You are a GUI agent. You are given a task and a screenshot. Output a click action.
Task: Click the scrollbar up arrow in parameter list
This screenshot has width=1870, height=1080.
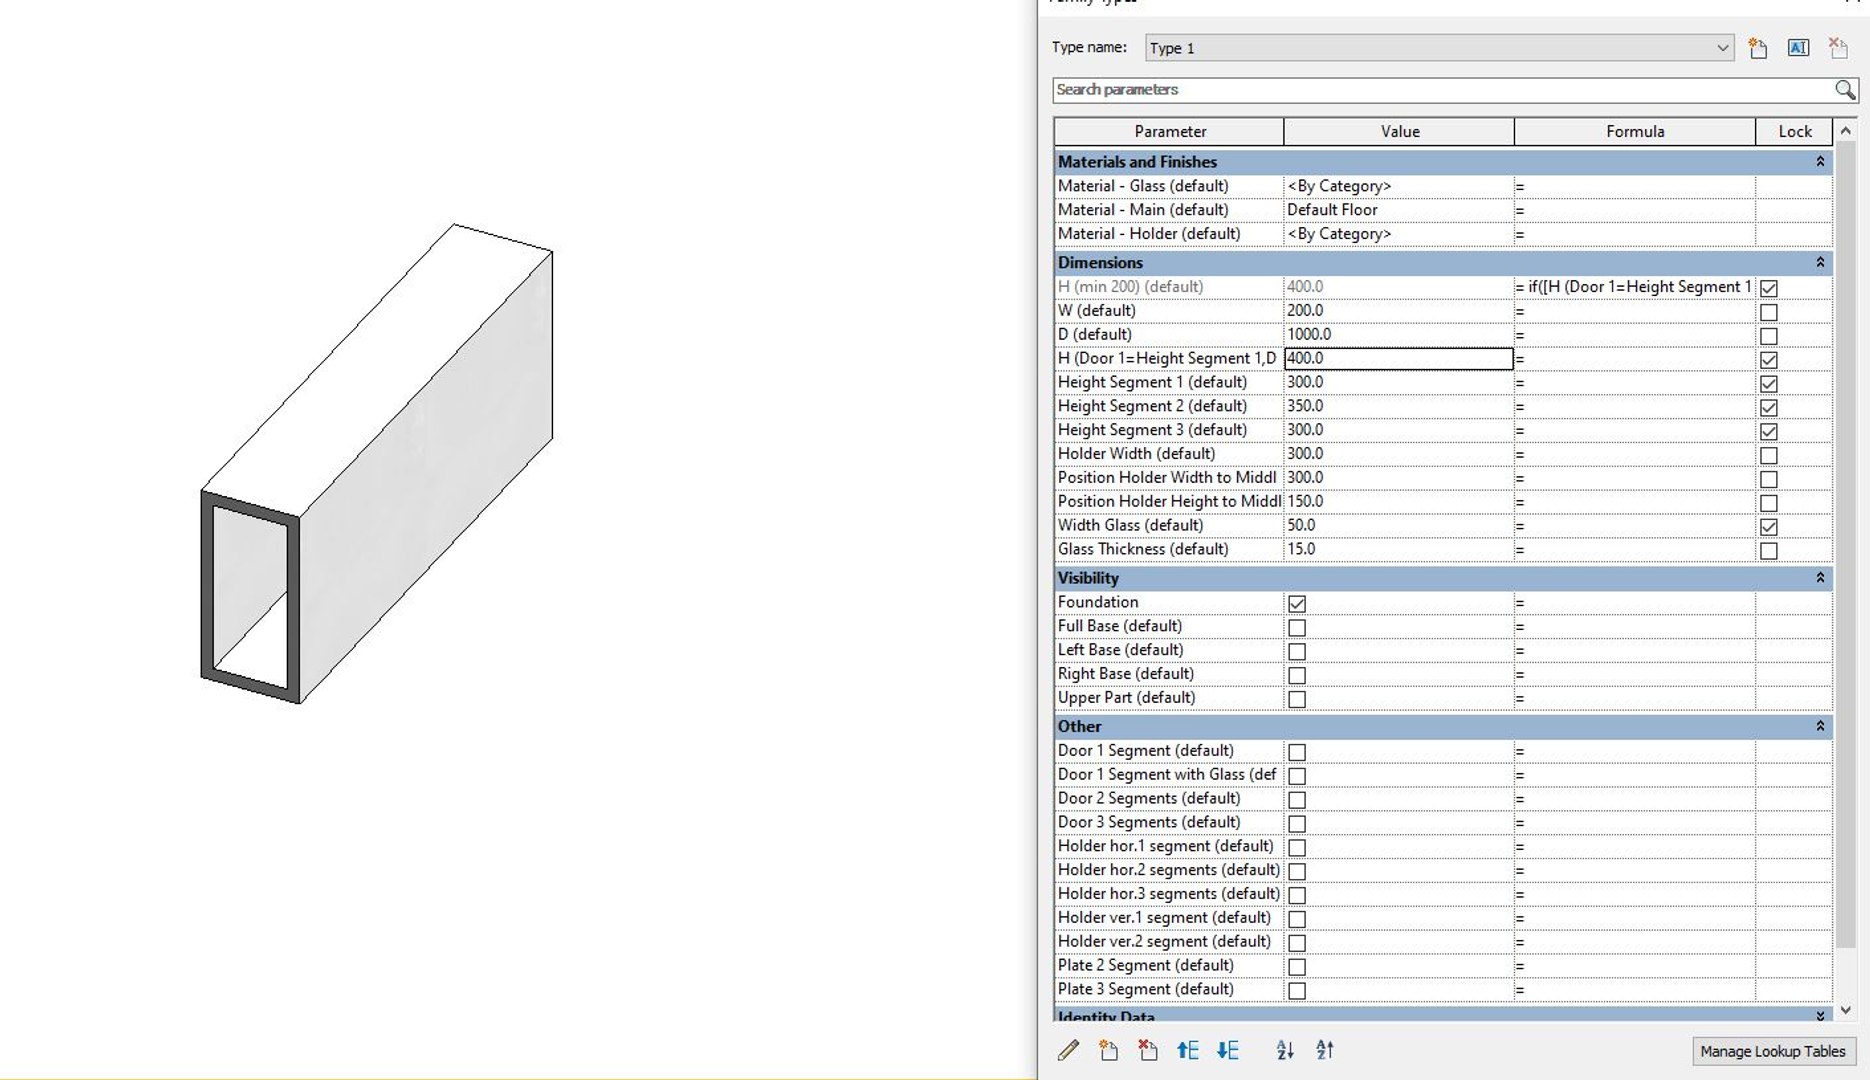pyautogui.click(x=1846, y=131)
